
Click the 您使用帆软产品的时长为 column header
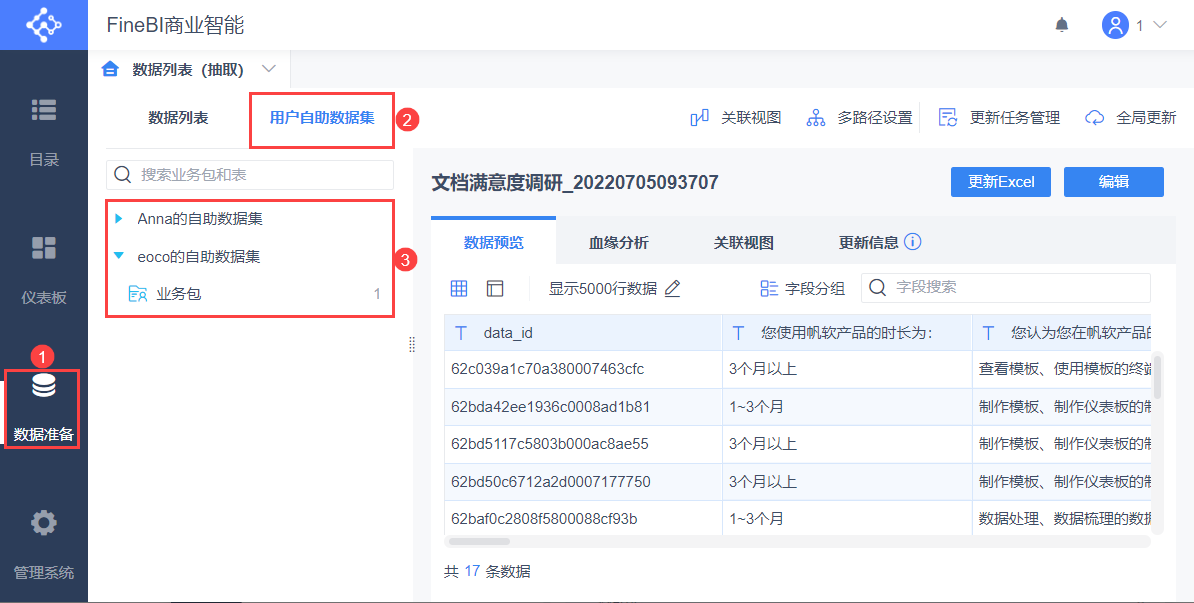tap(848, 333)
